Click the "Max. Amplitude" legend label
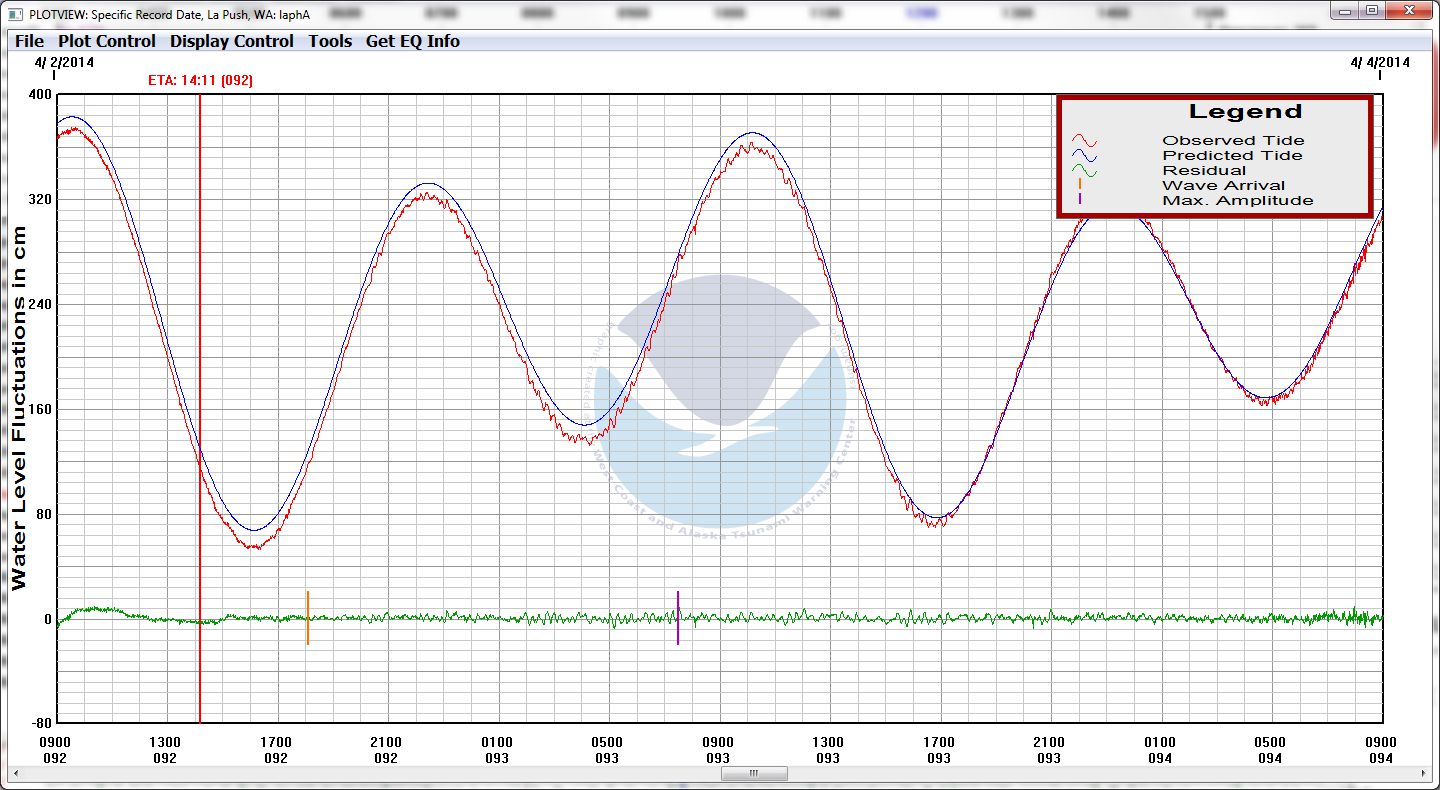Viewport: 1440px width, 790px height. pyautogui.click(x=1238, y=200)
